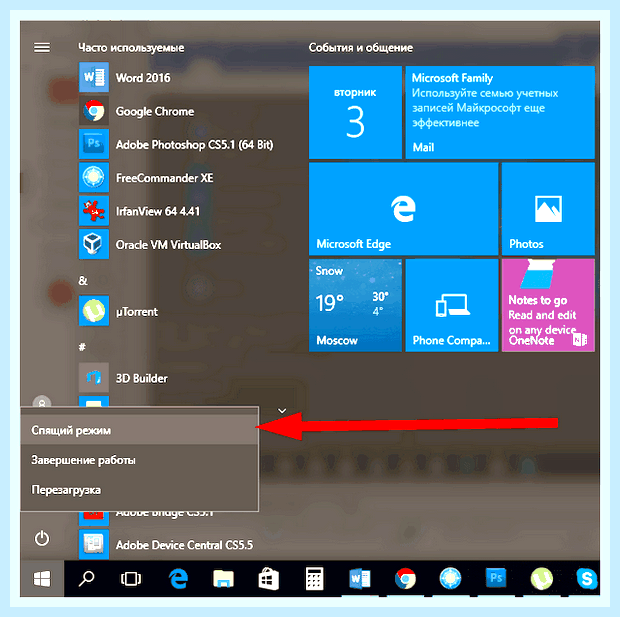Viewport: 620px width, 617px height.
Task: Click the Adobe Photoshop CS5.1 icon in list
Action: (x=94, y=144)
